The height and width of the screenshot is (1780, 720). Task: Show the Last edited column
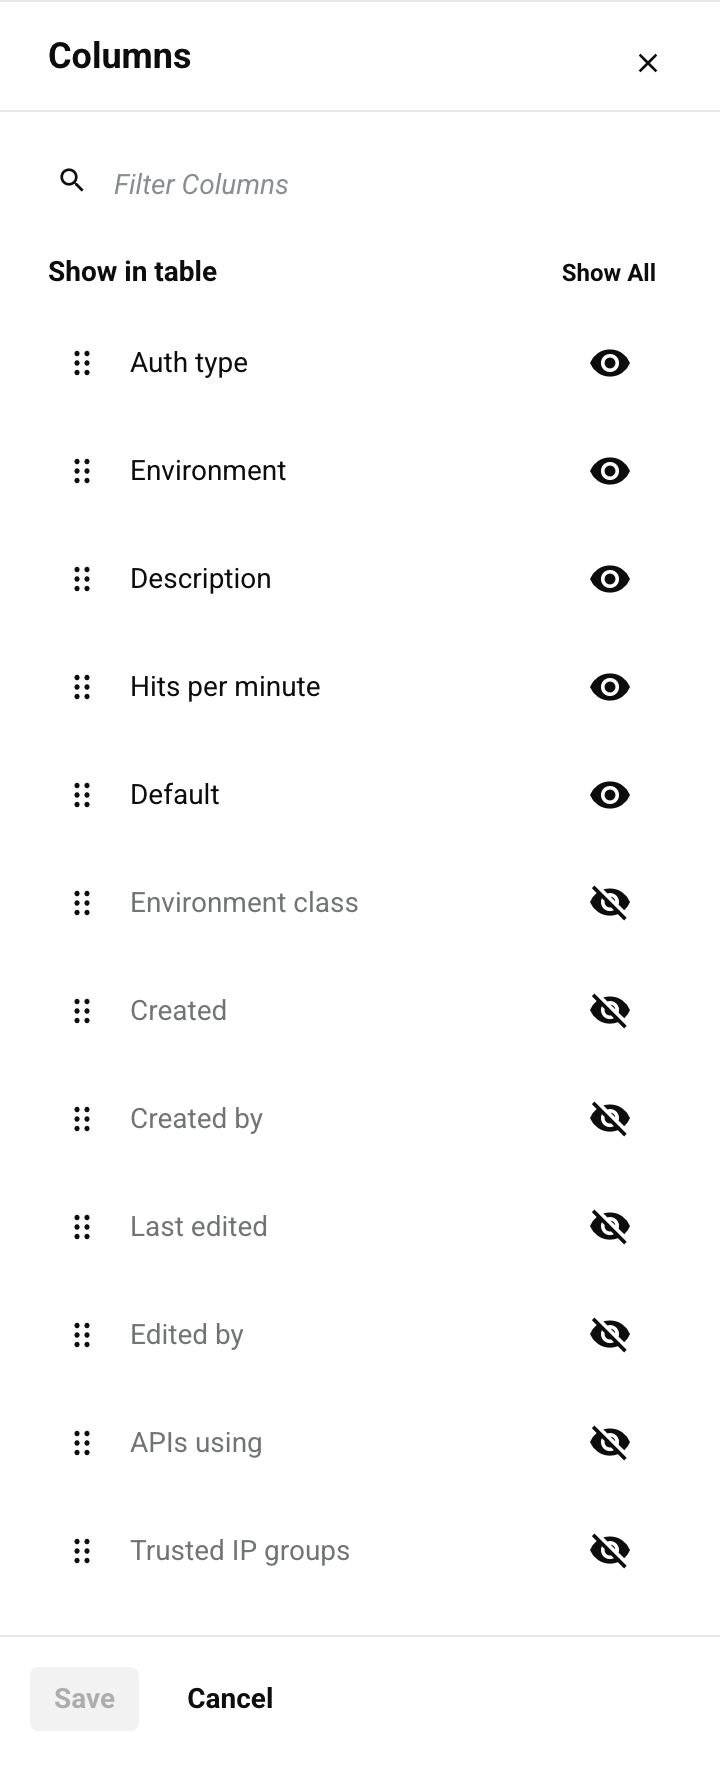coord(609,1227)
